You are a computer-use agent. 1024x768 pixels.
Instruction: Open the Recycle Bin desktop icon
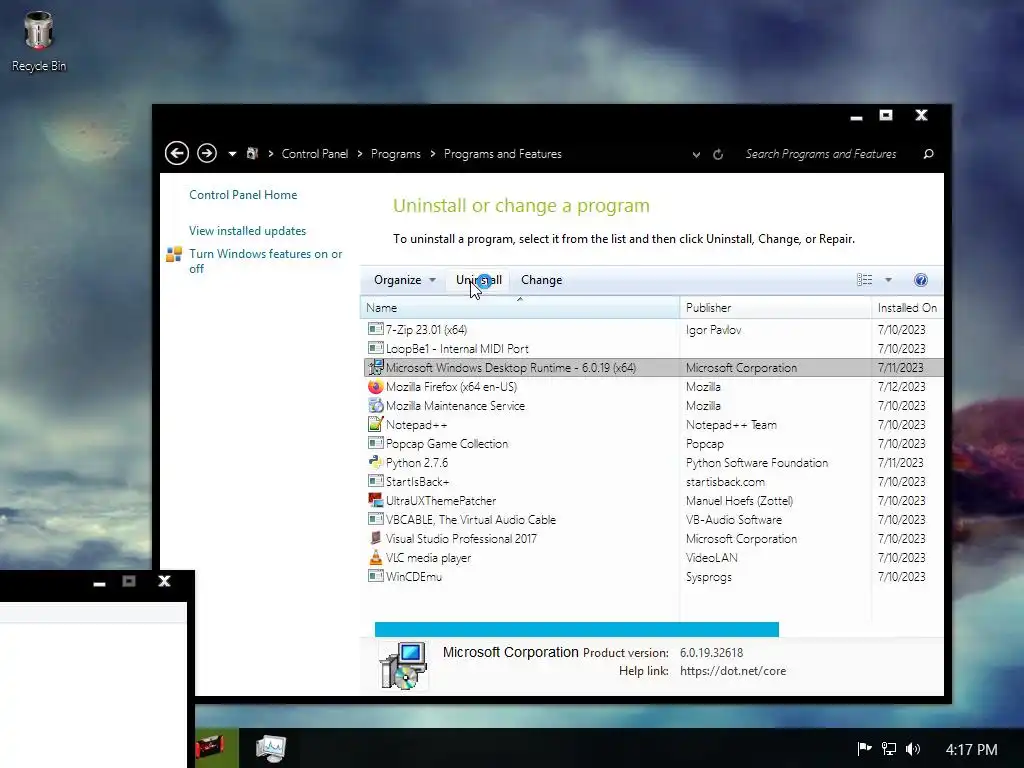click(x=39, y=41)
